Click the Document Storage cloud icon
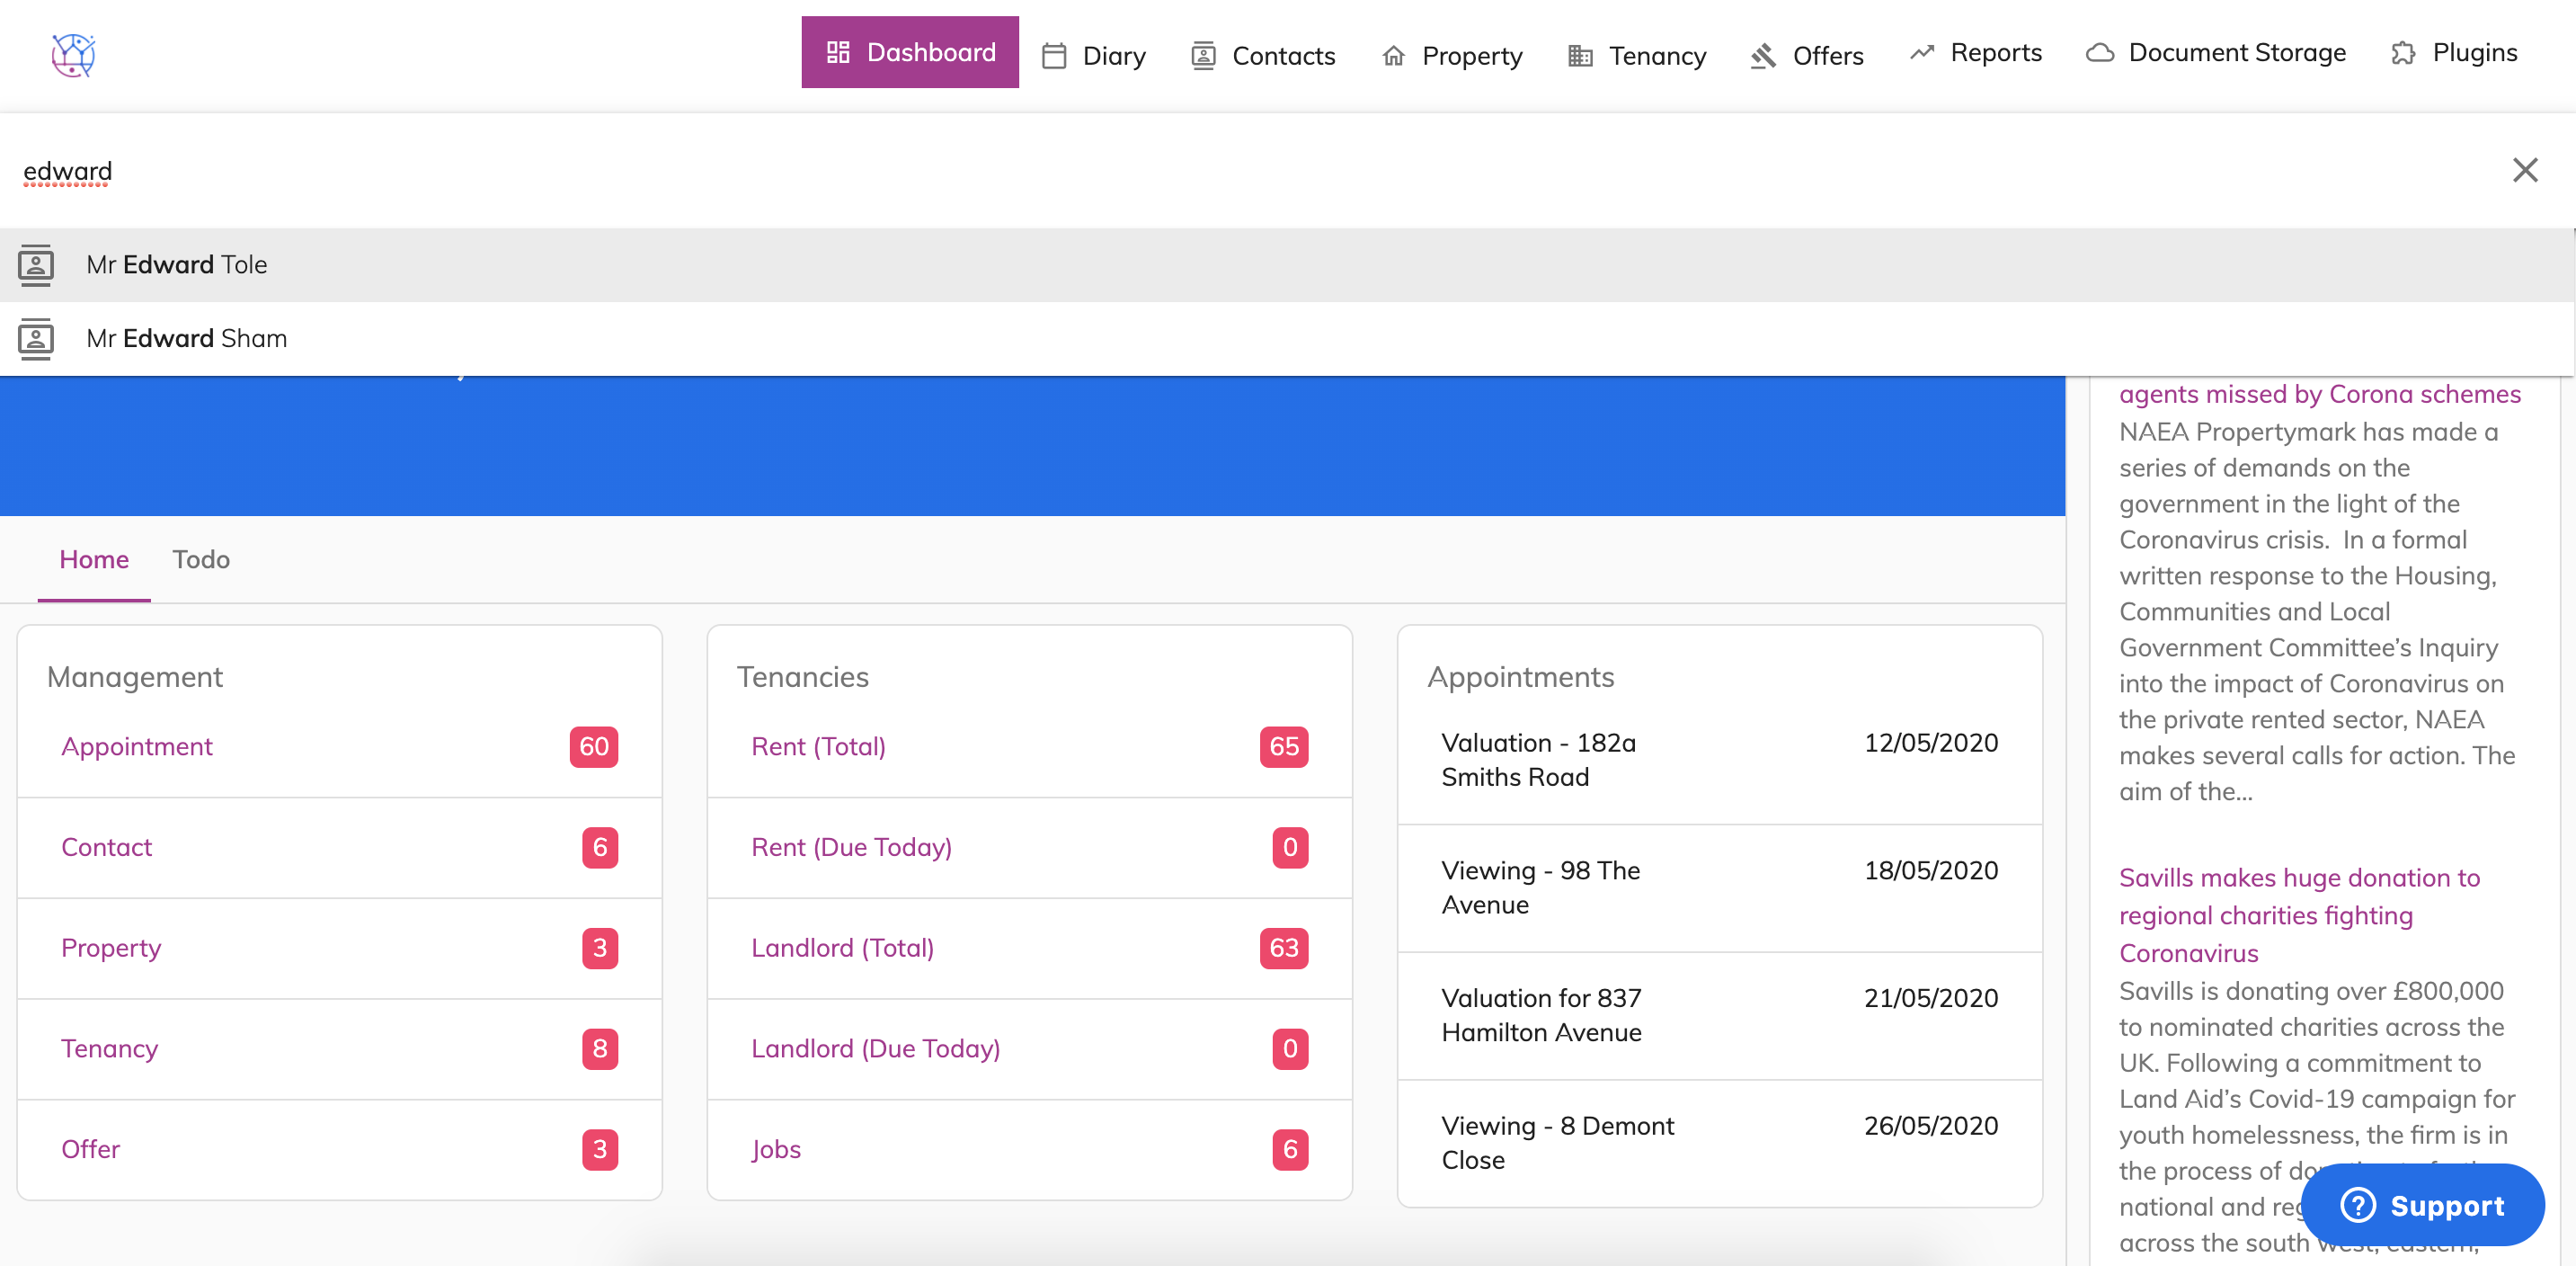The height and width of the screenshot is (1266, 2576). pos(2099,53)
